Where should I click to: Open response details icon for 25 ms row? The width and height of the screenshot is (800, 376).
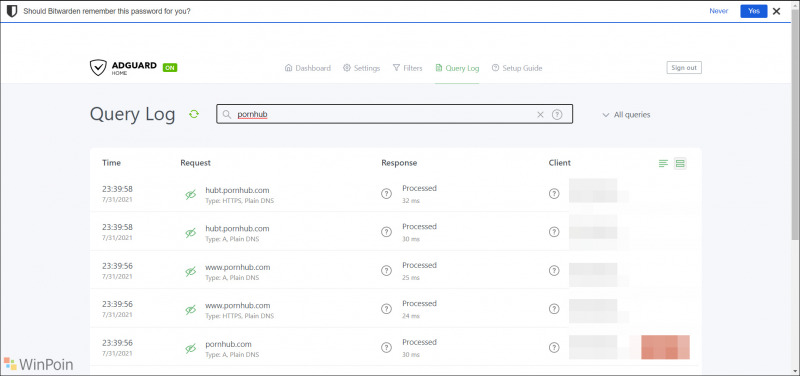coord(386,270)
